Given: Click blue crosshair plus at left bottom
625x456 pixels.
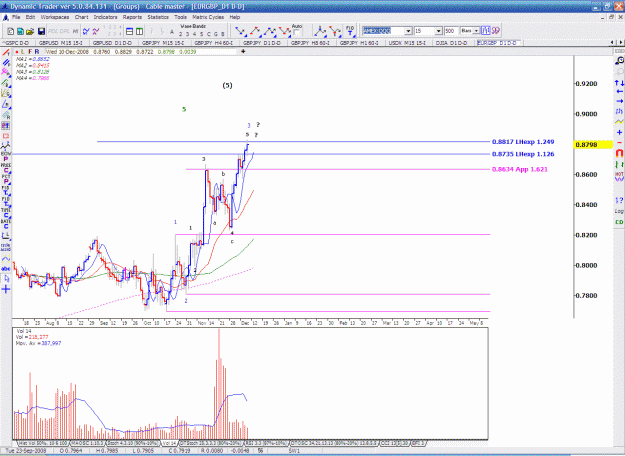Looking at the screenshot, I should [x=6, y=290].
